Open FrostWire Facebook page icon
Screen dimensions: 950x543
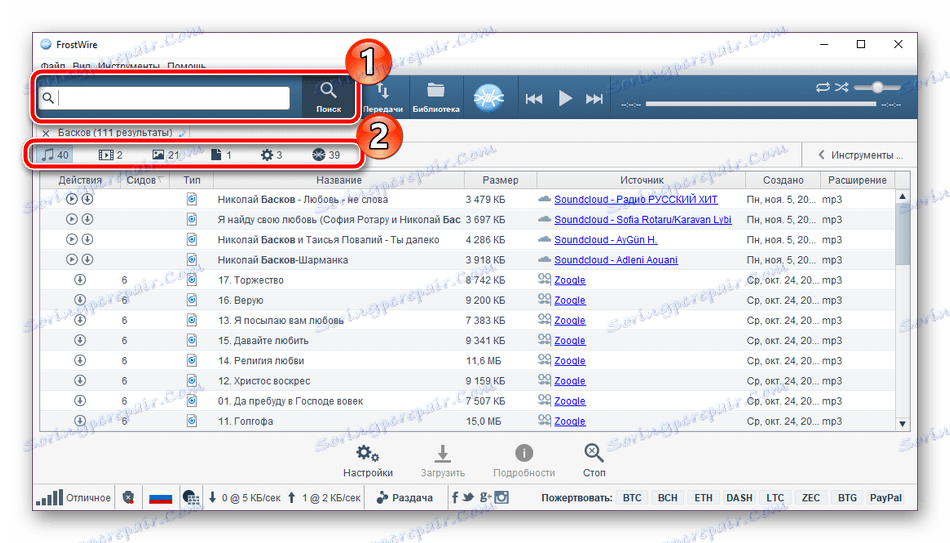[x=455, y=498]
